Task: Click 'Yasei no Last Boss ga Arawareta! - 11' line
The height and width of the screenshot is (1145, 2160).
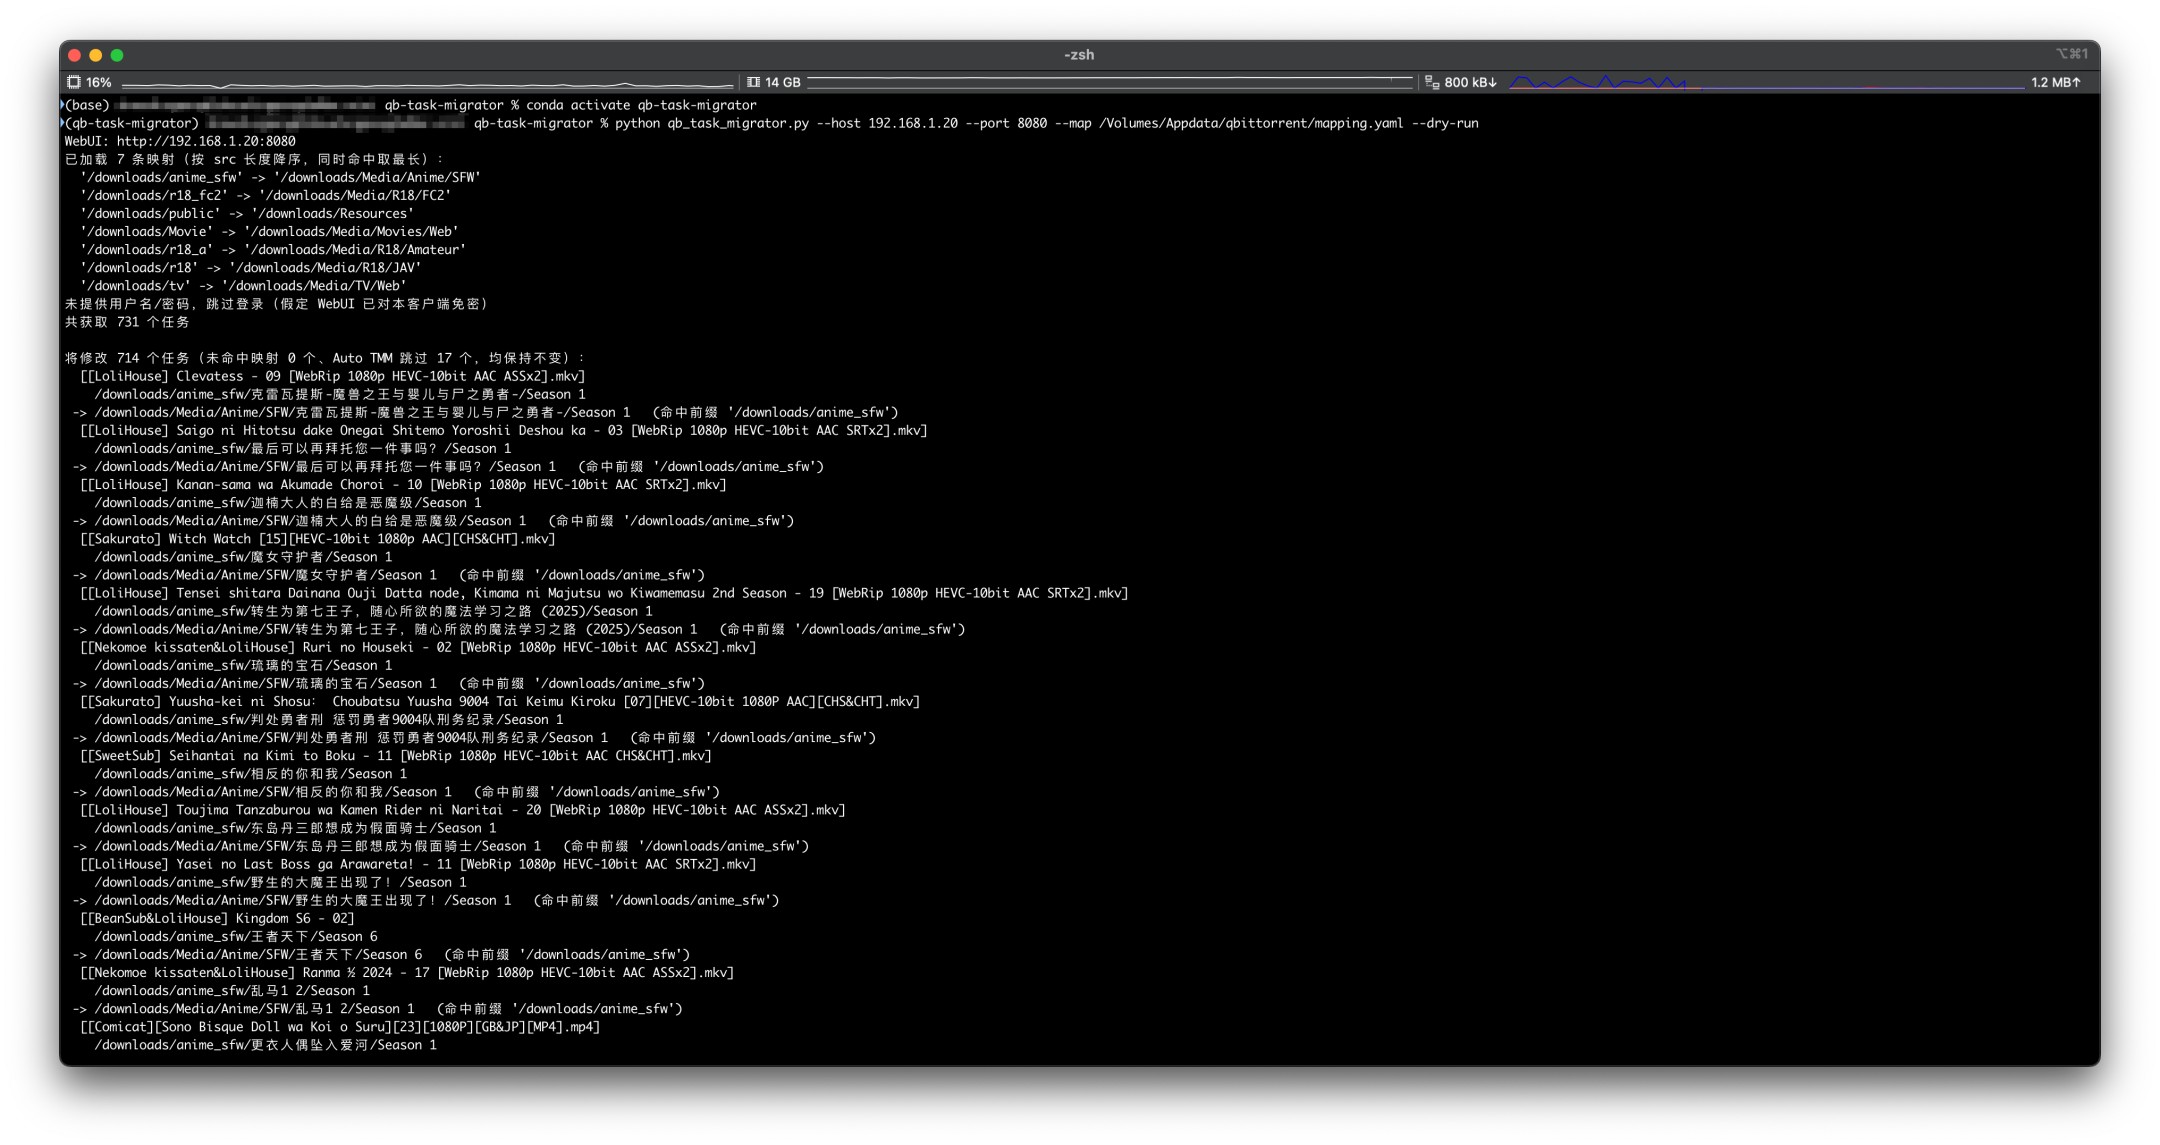Action: [418, 864]
